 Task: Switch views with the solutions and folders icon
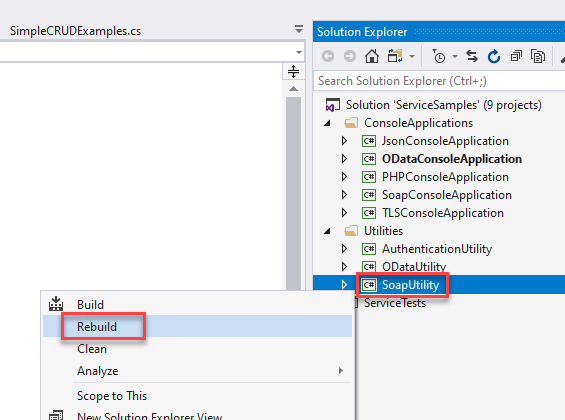pos(395,56)
